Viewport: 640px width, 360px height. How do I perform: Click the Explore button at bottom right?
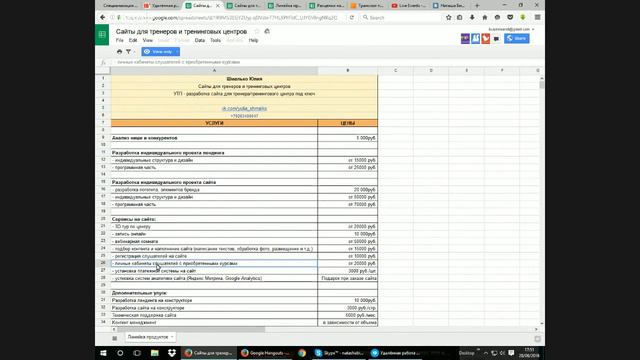click(x=538, y=339)
